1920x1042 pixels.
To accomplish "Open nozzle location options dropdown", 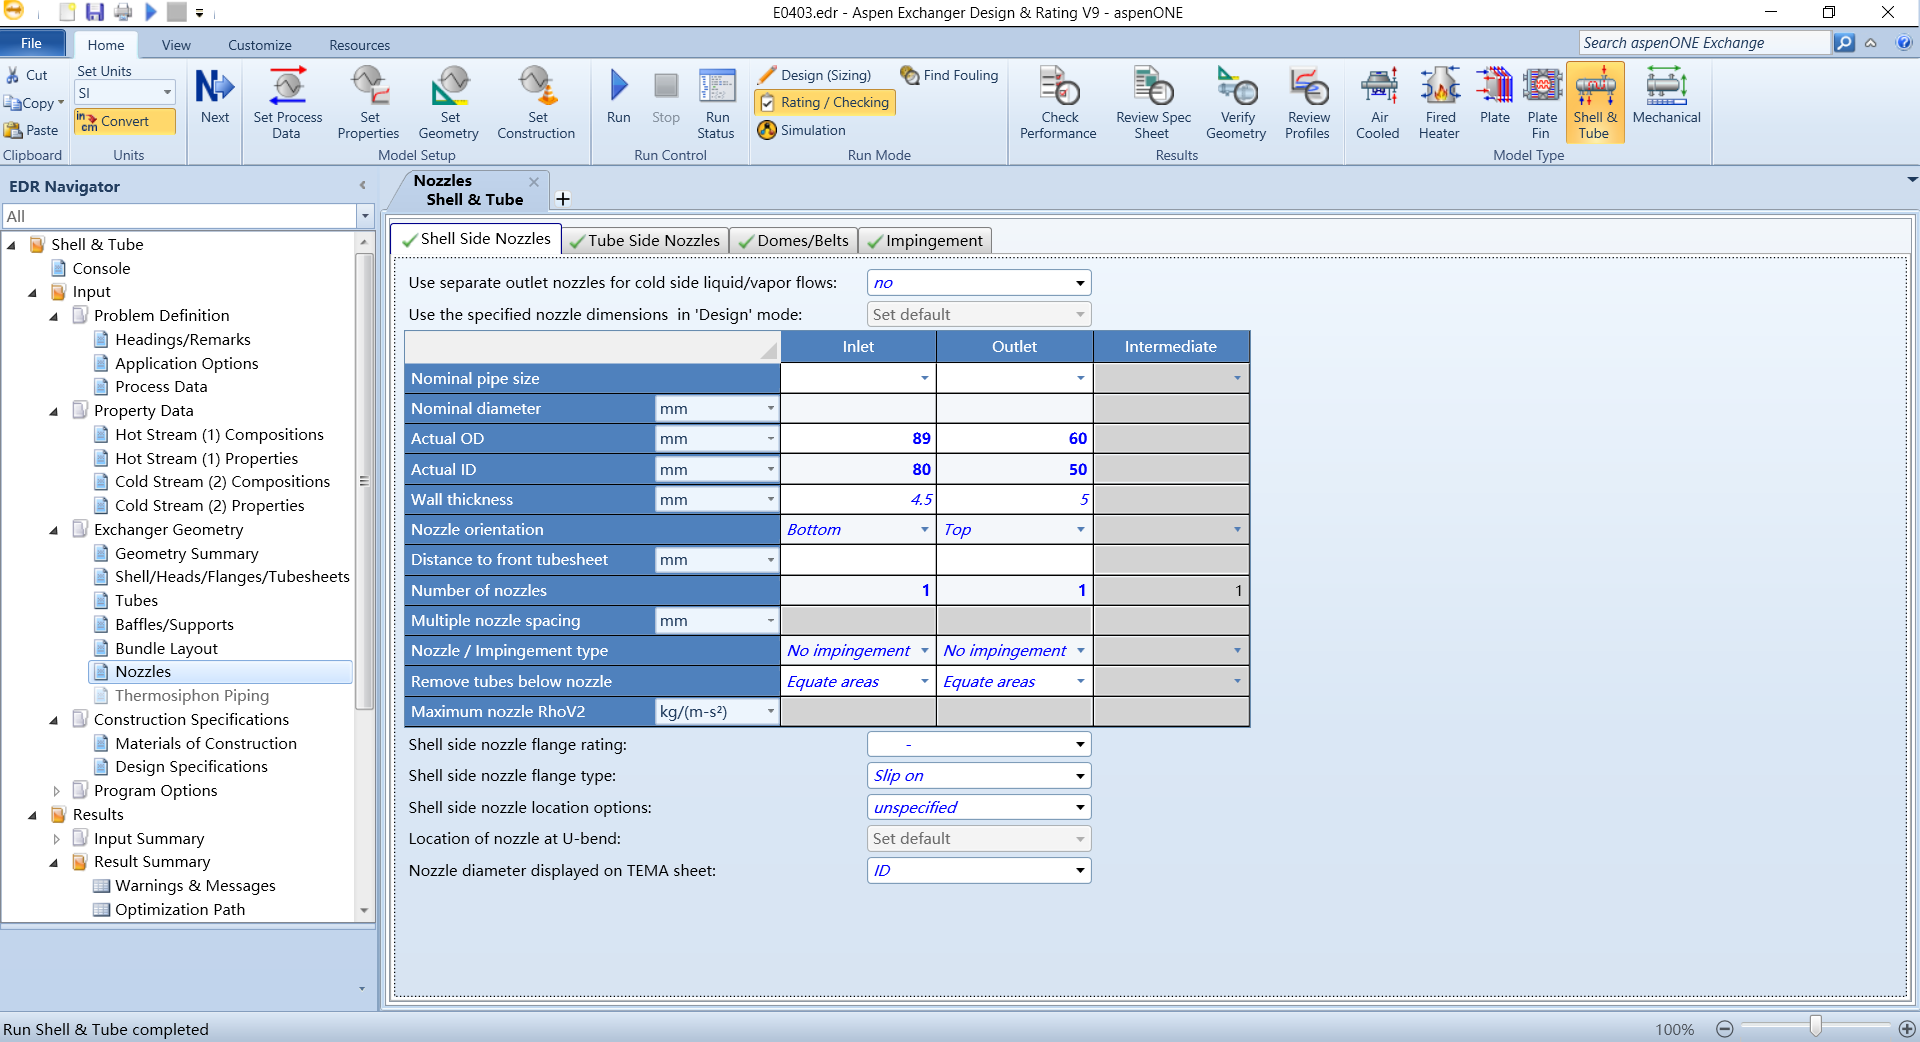I will [x=1080, y=807].
